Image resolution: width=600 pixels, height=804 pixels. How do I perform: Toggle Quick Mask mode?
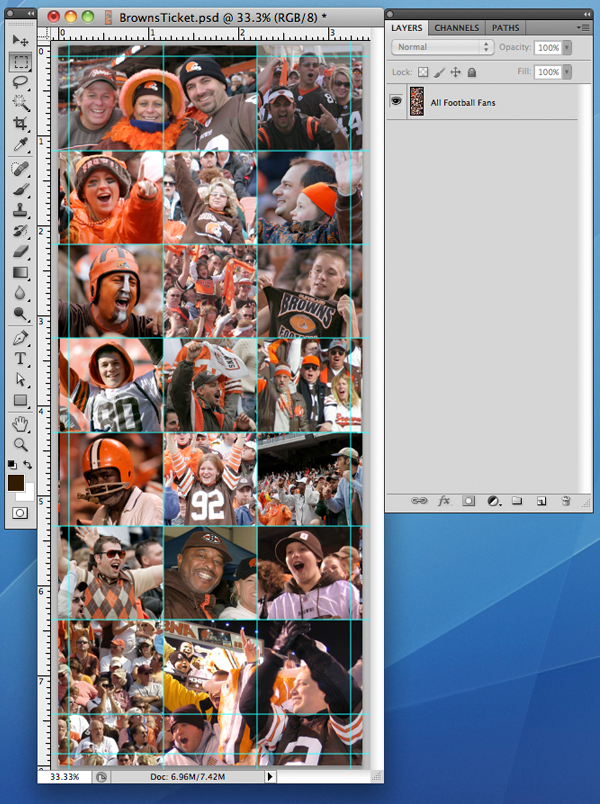click(x=21, y=513)
